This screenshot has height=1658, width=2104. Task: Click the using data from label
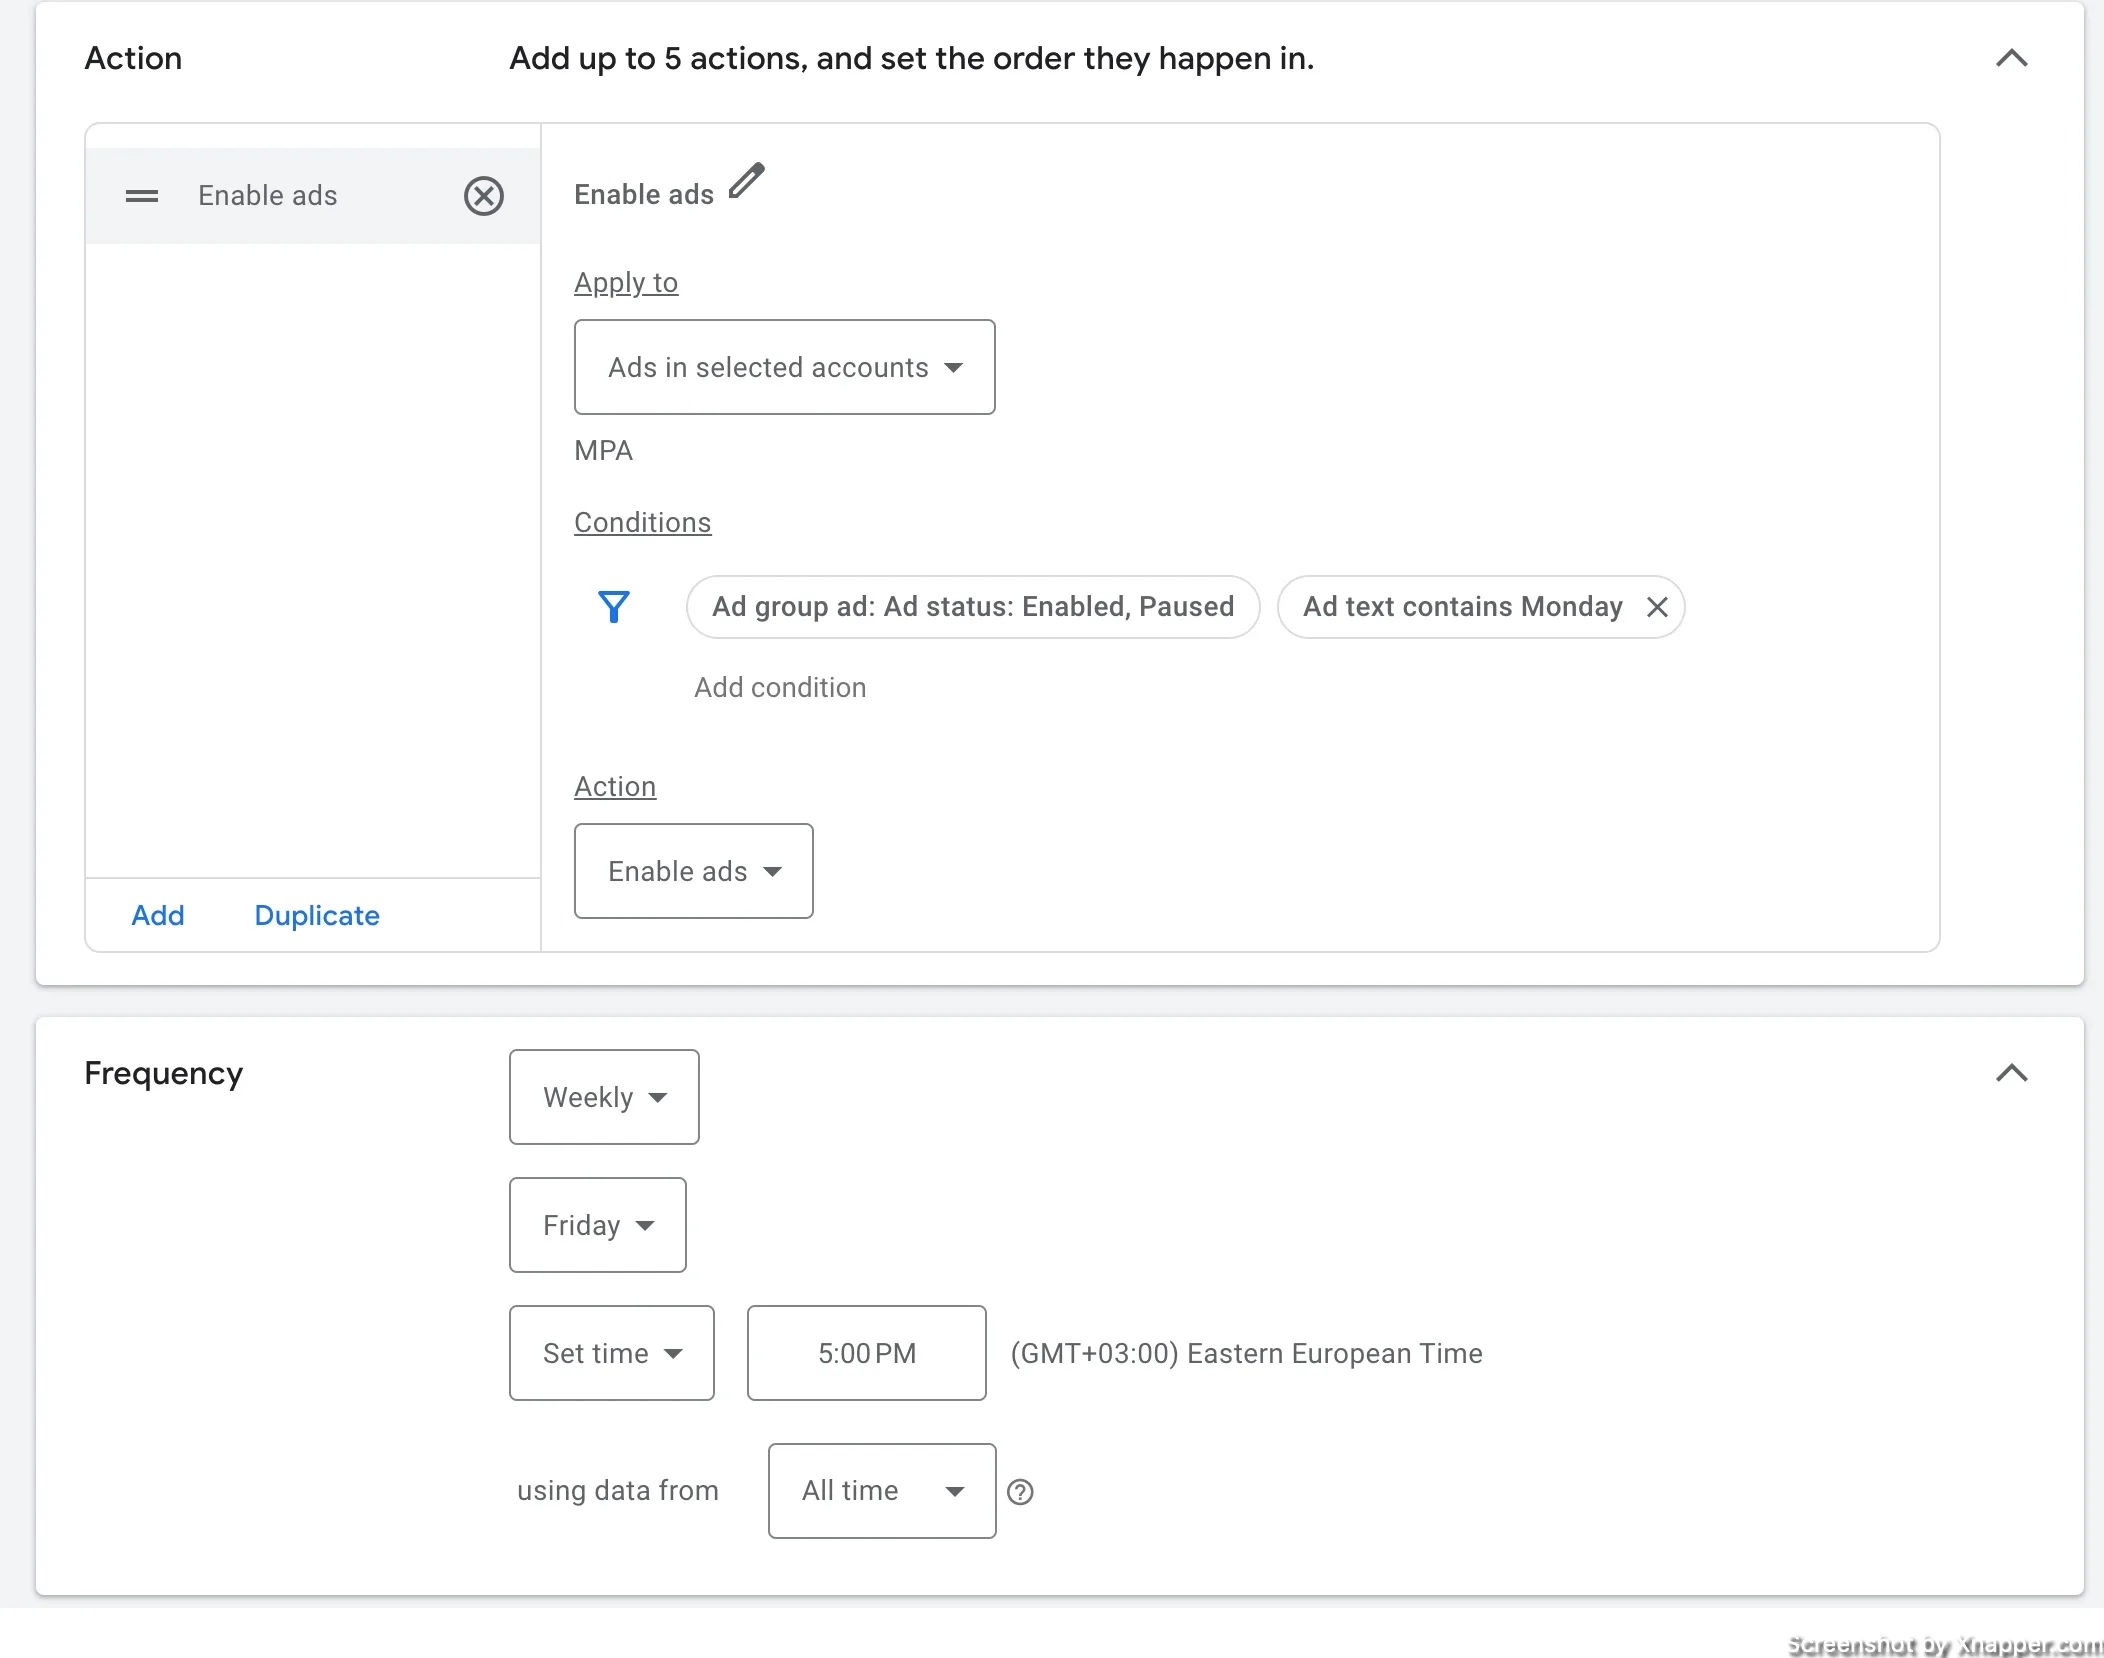618,1491
